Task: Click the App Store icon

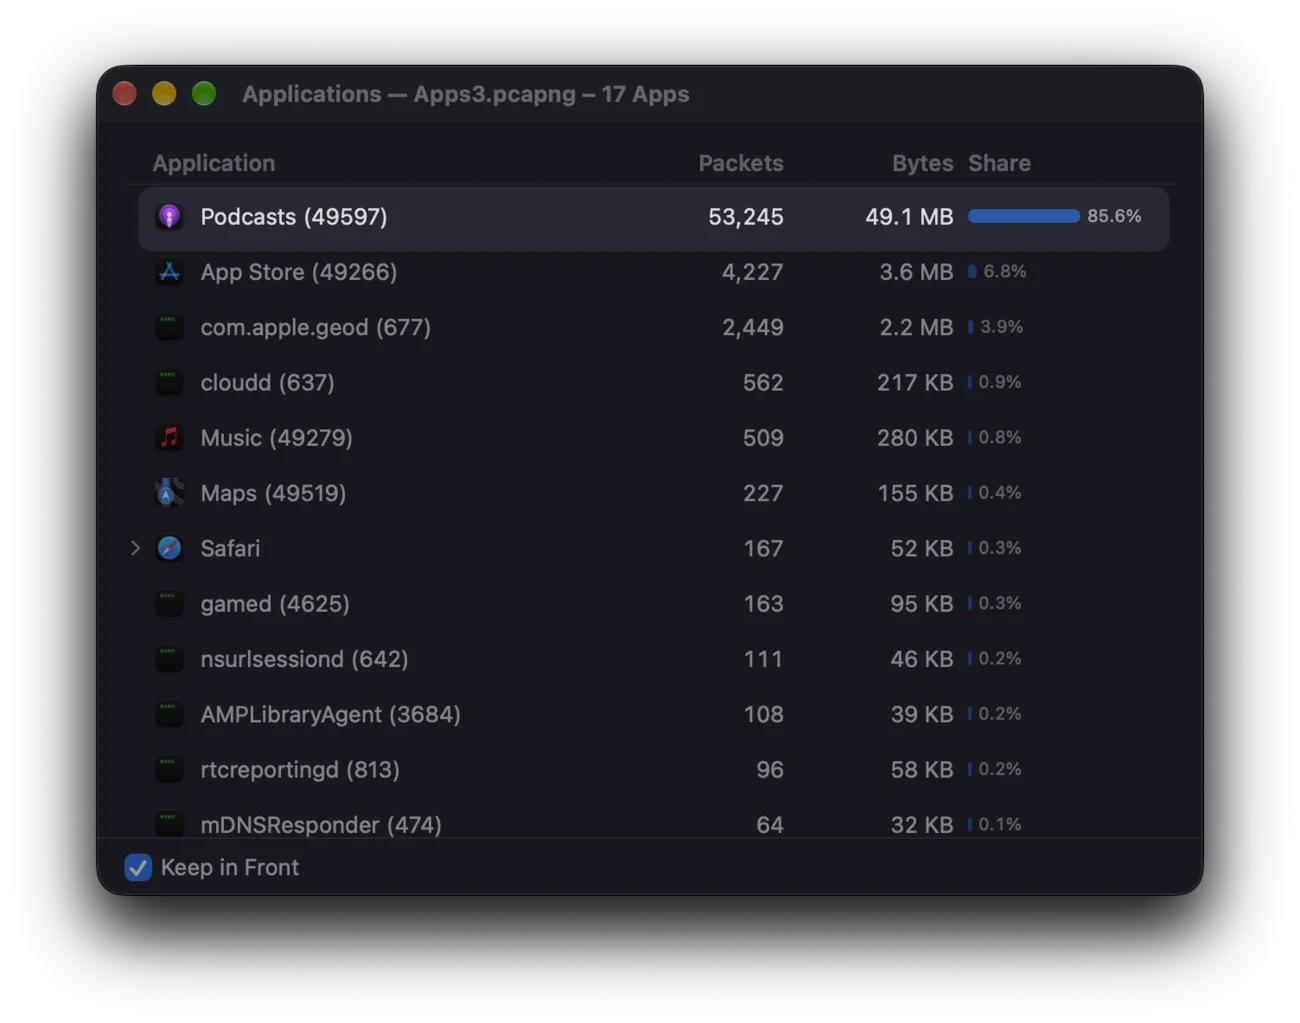Action: point(169,272)
